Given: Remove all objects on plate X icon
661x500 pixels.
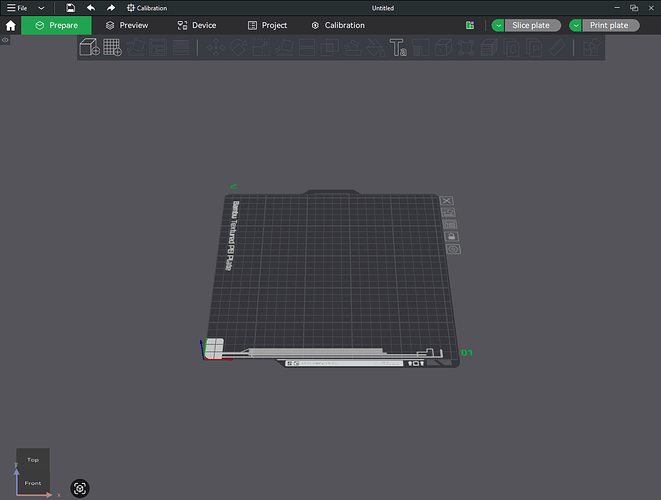Looking at the screenshot, I should pyautogui.click(x=446, y=200).
